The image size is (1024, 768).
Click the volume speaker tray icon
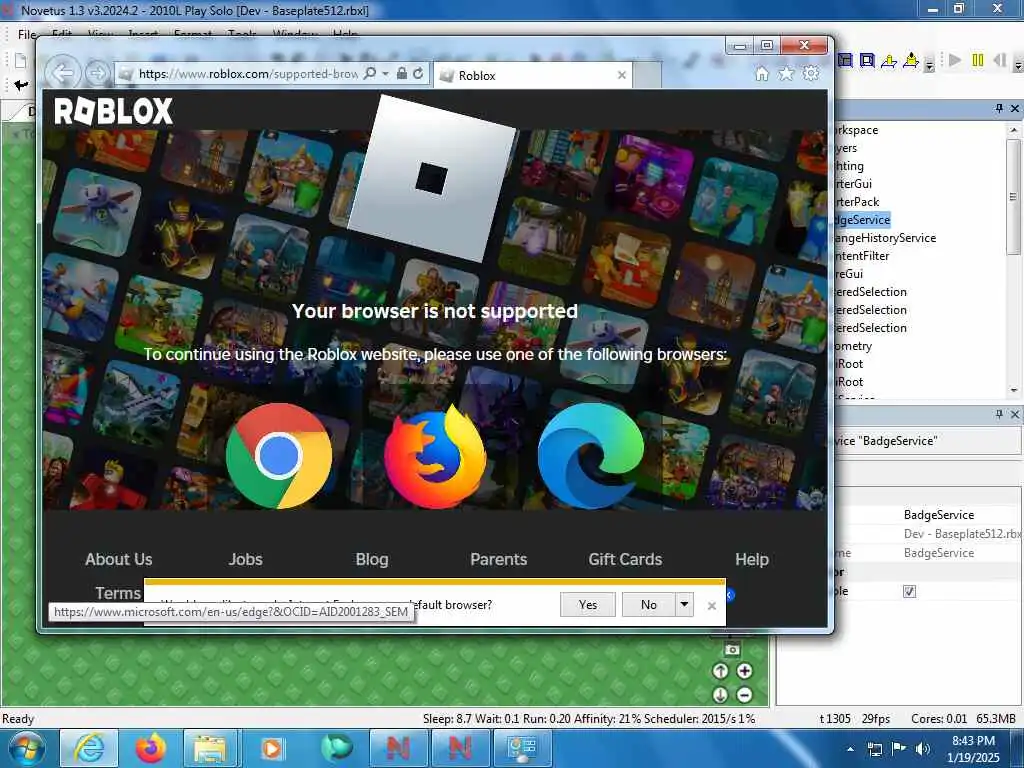pyautogui.click(x=923, y=749)
